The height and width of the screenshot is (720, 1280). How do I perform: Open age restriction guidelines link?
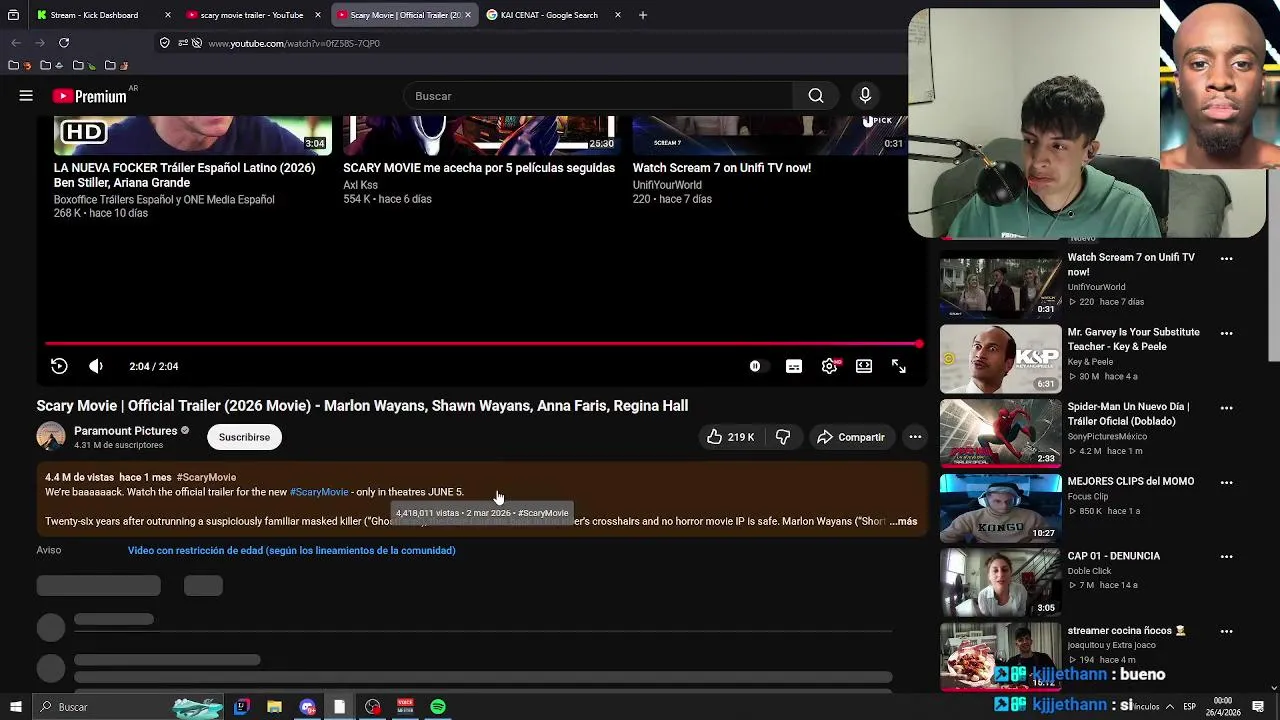[x=291, y=550]
